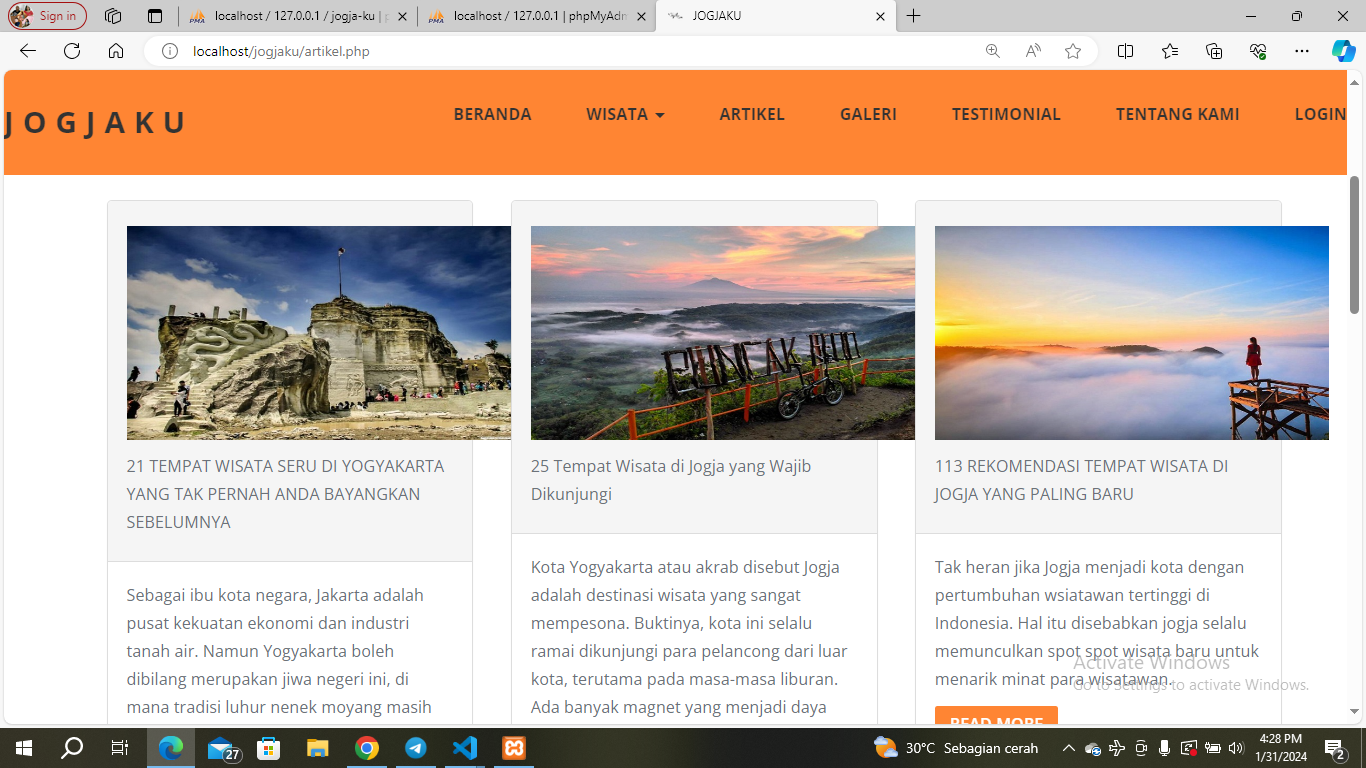The height and width of the screenshot is (768, 1366).
Task: Open Microsoft Store from the taskbar
Action: (269, 748)
